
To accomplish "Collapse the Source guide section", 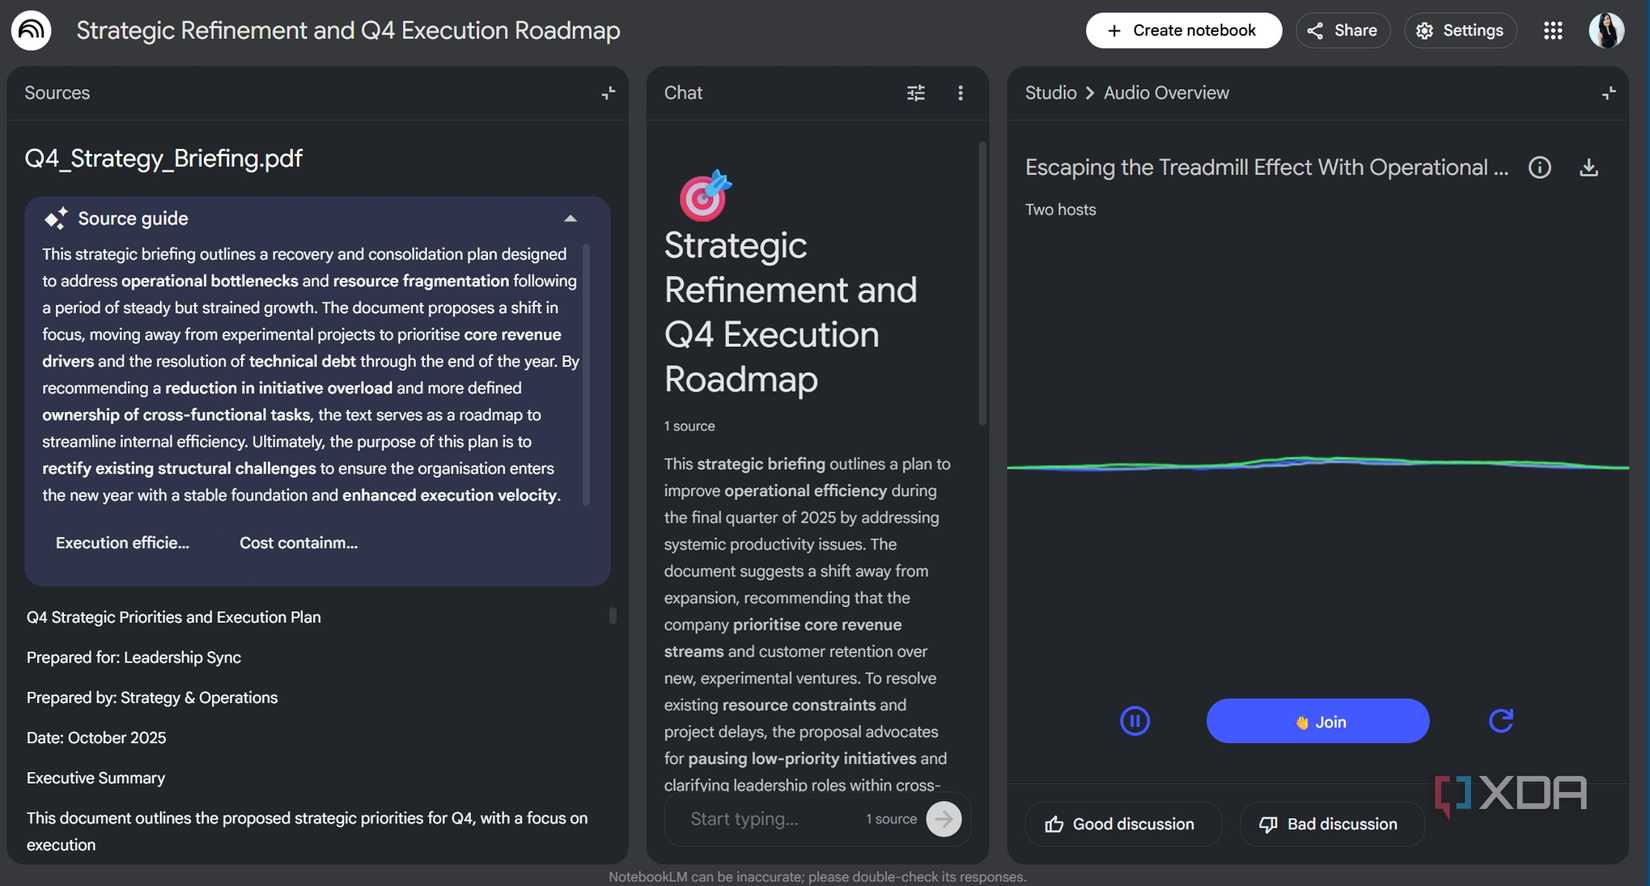I will coord(570,219).
